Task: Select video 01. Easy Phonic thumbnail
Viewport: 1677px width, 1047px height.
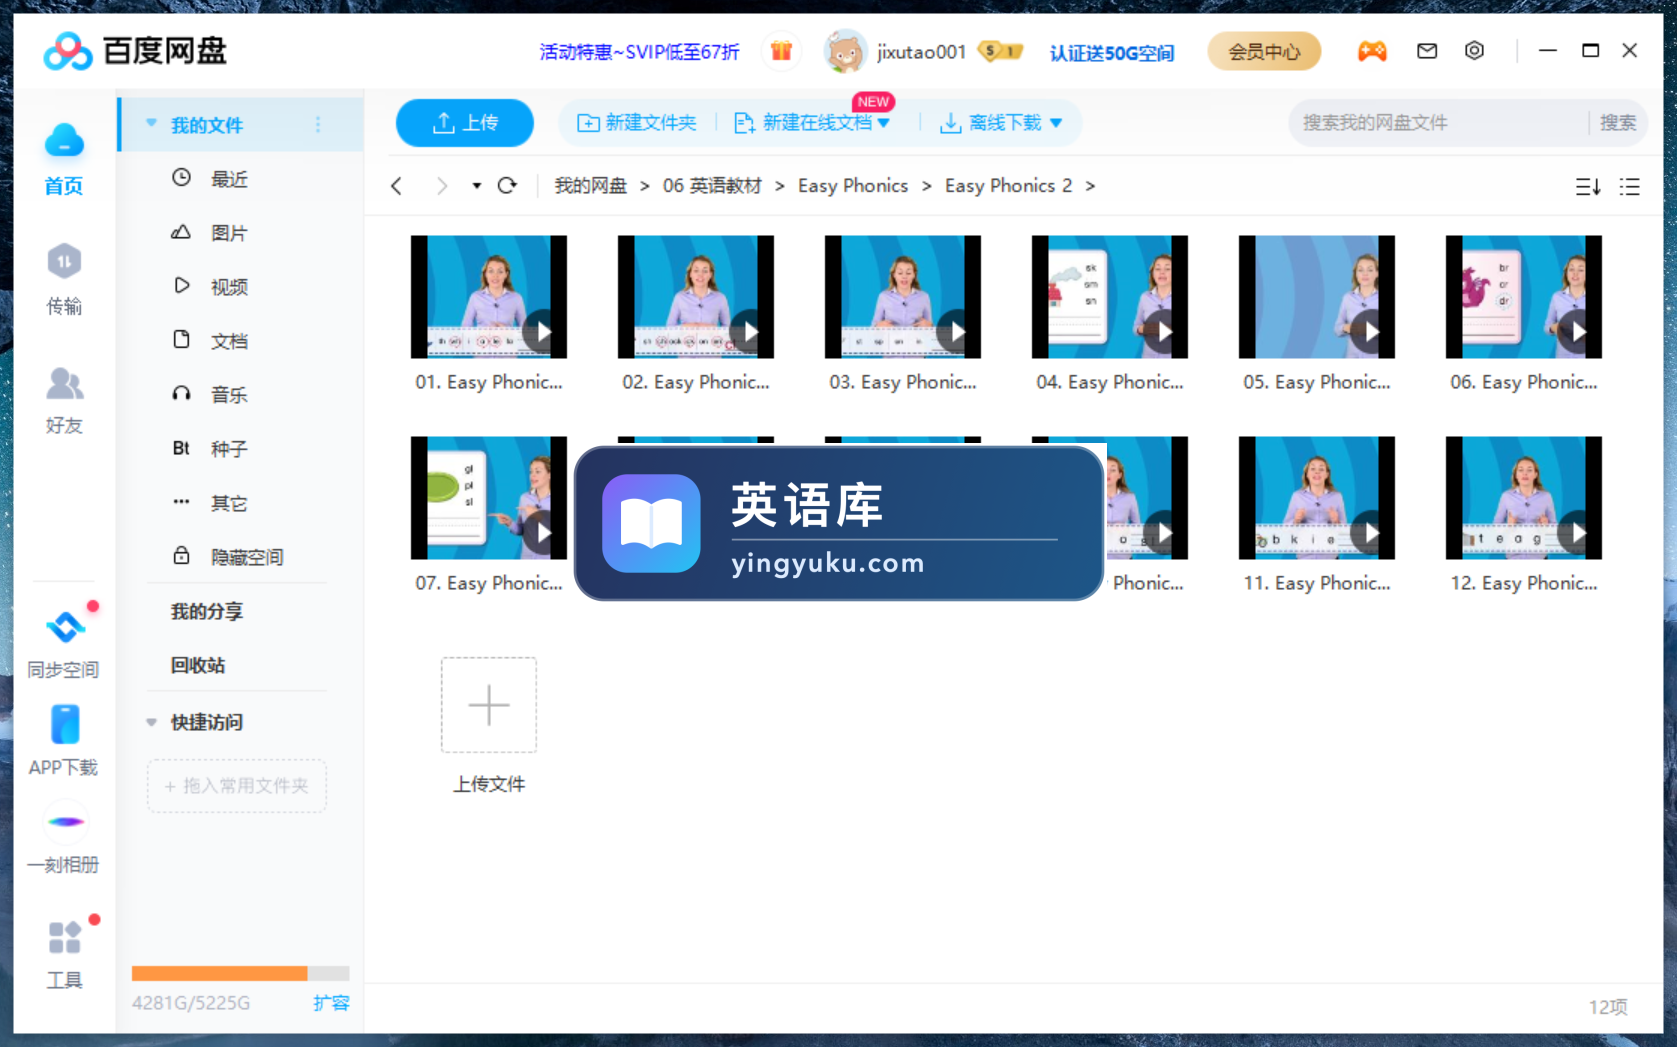Action: 489,297
